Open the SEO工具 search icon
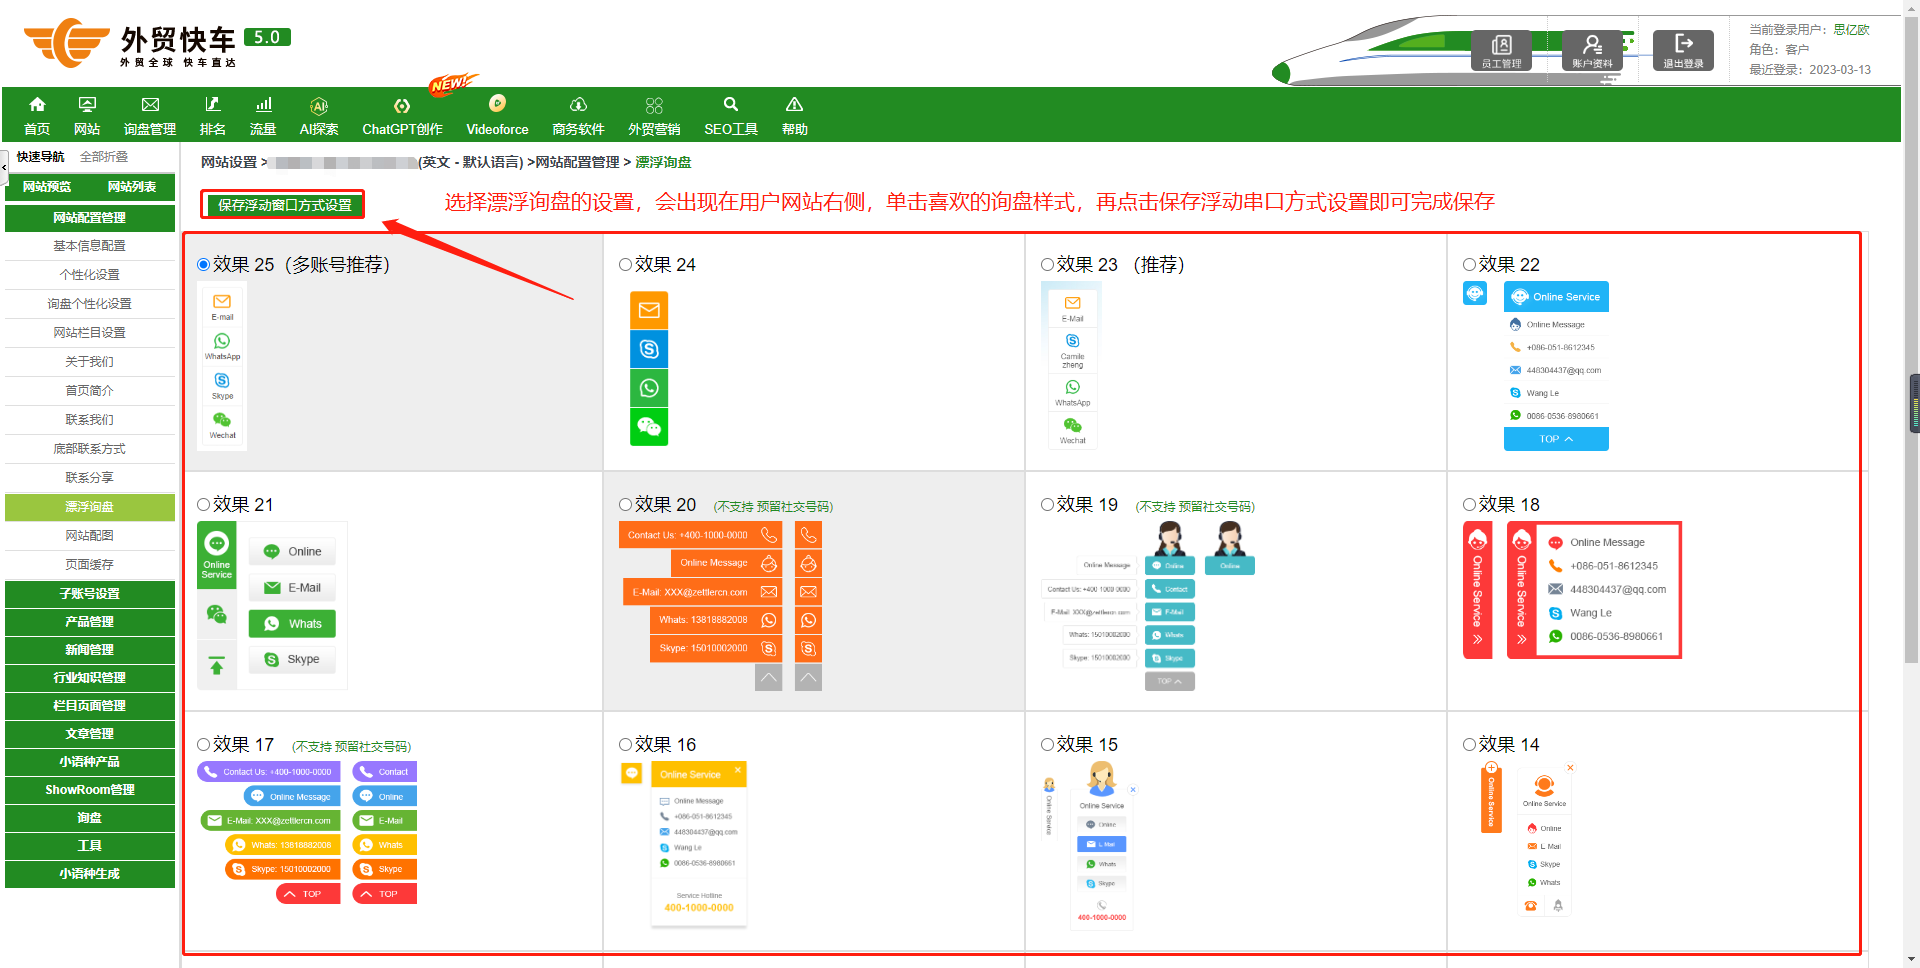This screenshot has width=1920, height=968. (x=731, y=104)
